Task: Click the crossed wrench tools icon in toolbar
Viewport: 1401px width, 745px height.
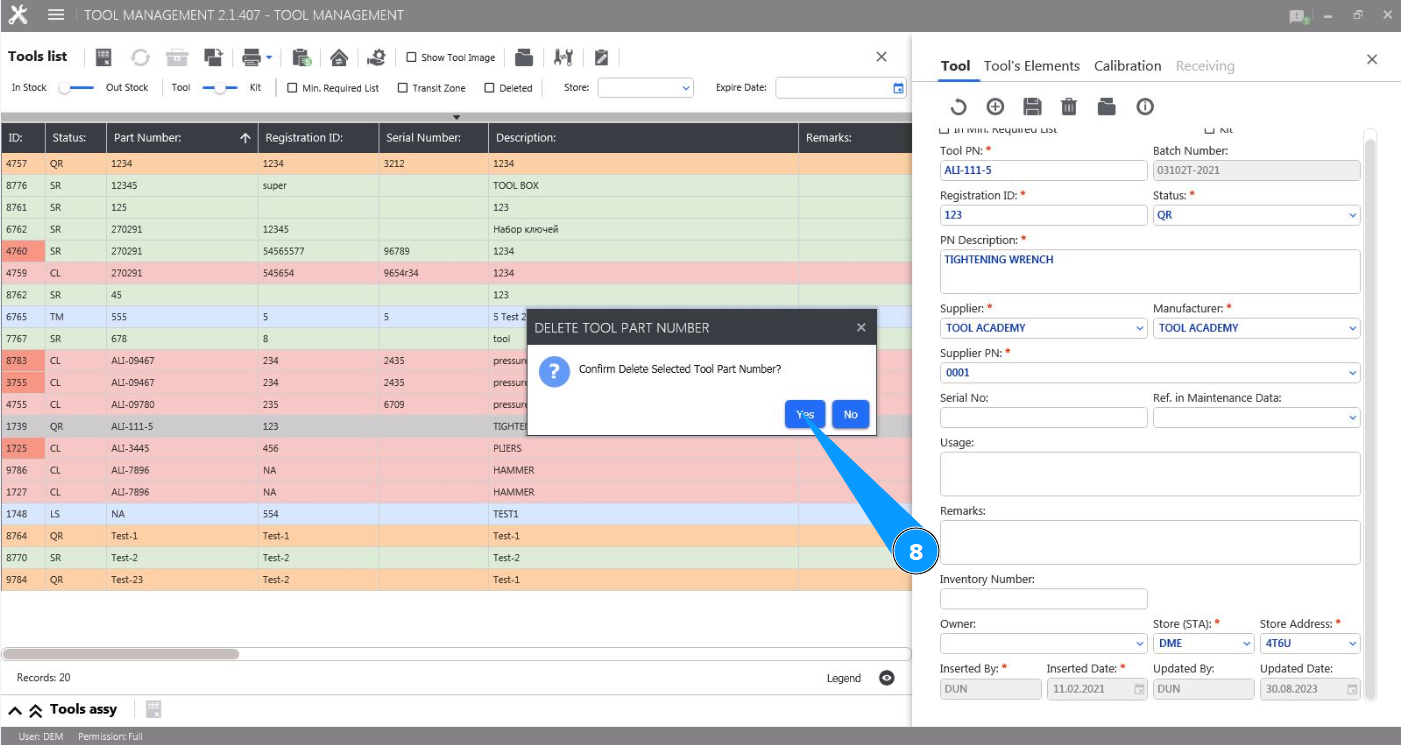Action: click(x=563, y=57)
